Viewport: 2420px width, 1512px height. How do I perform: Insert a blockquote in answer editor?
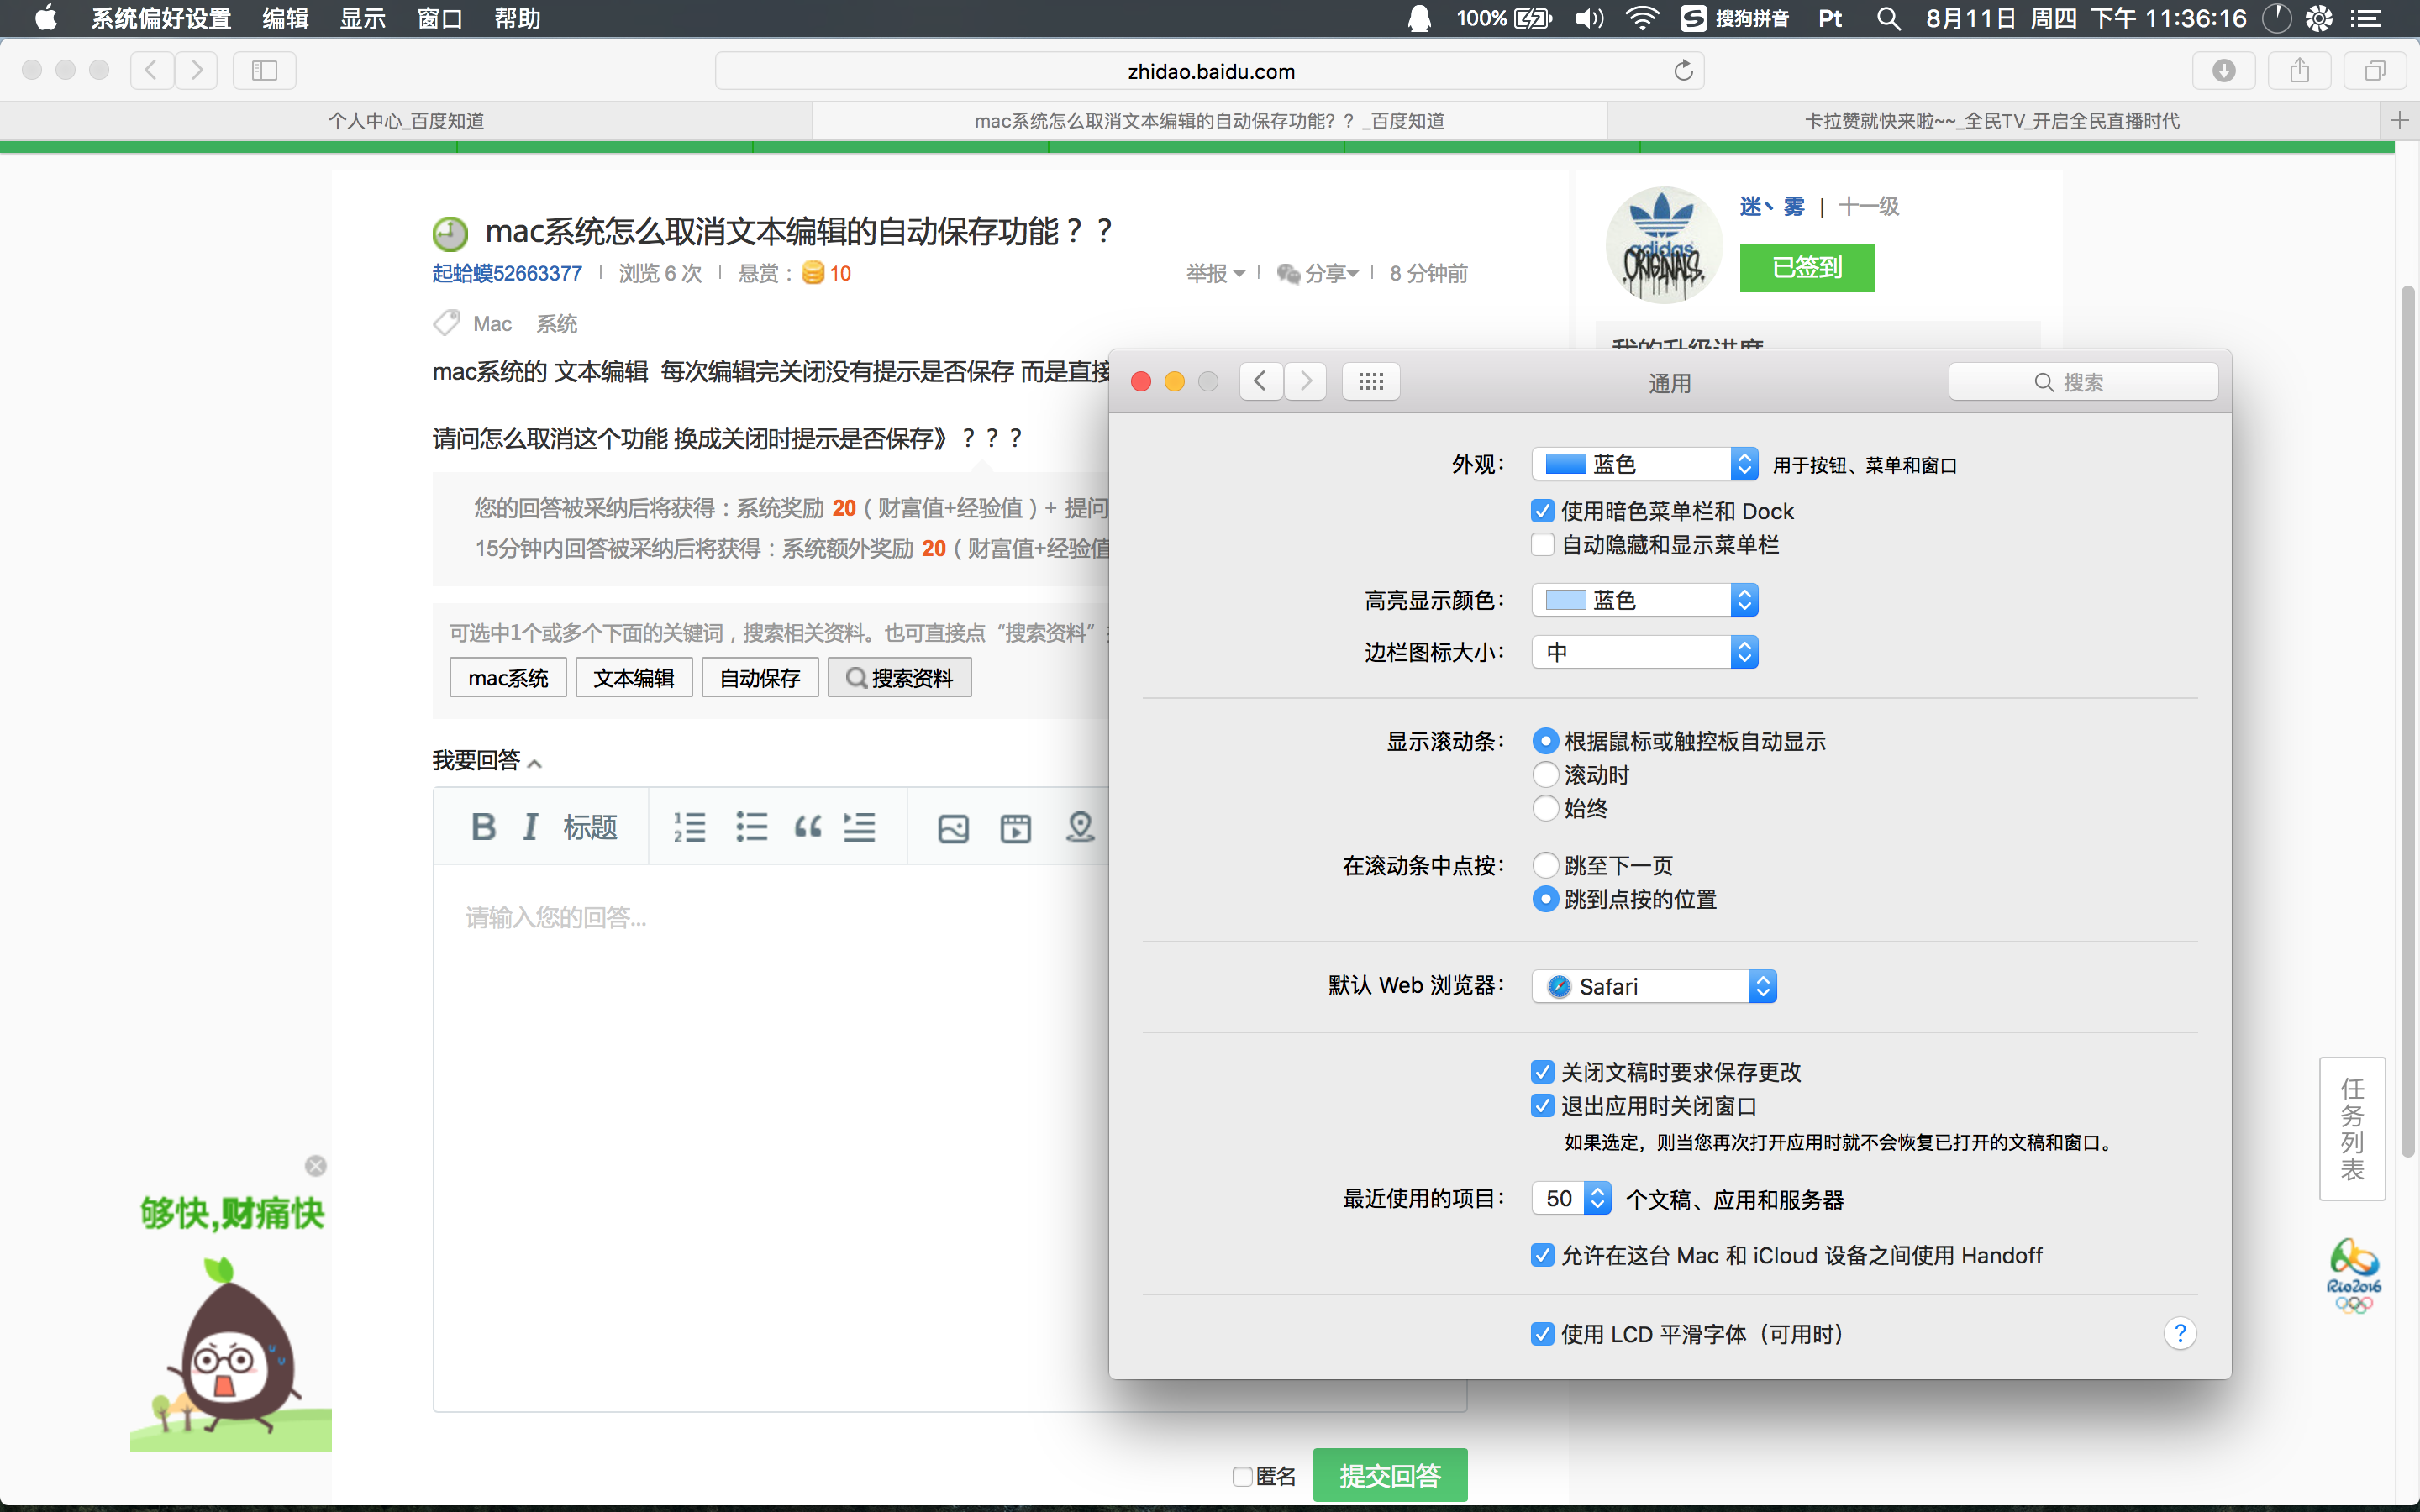(808, 827)
